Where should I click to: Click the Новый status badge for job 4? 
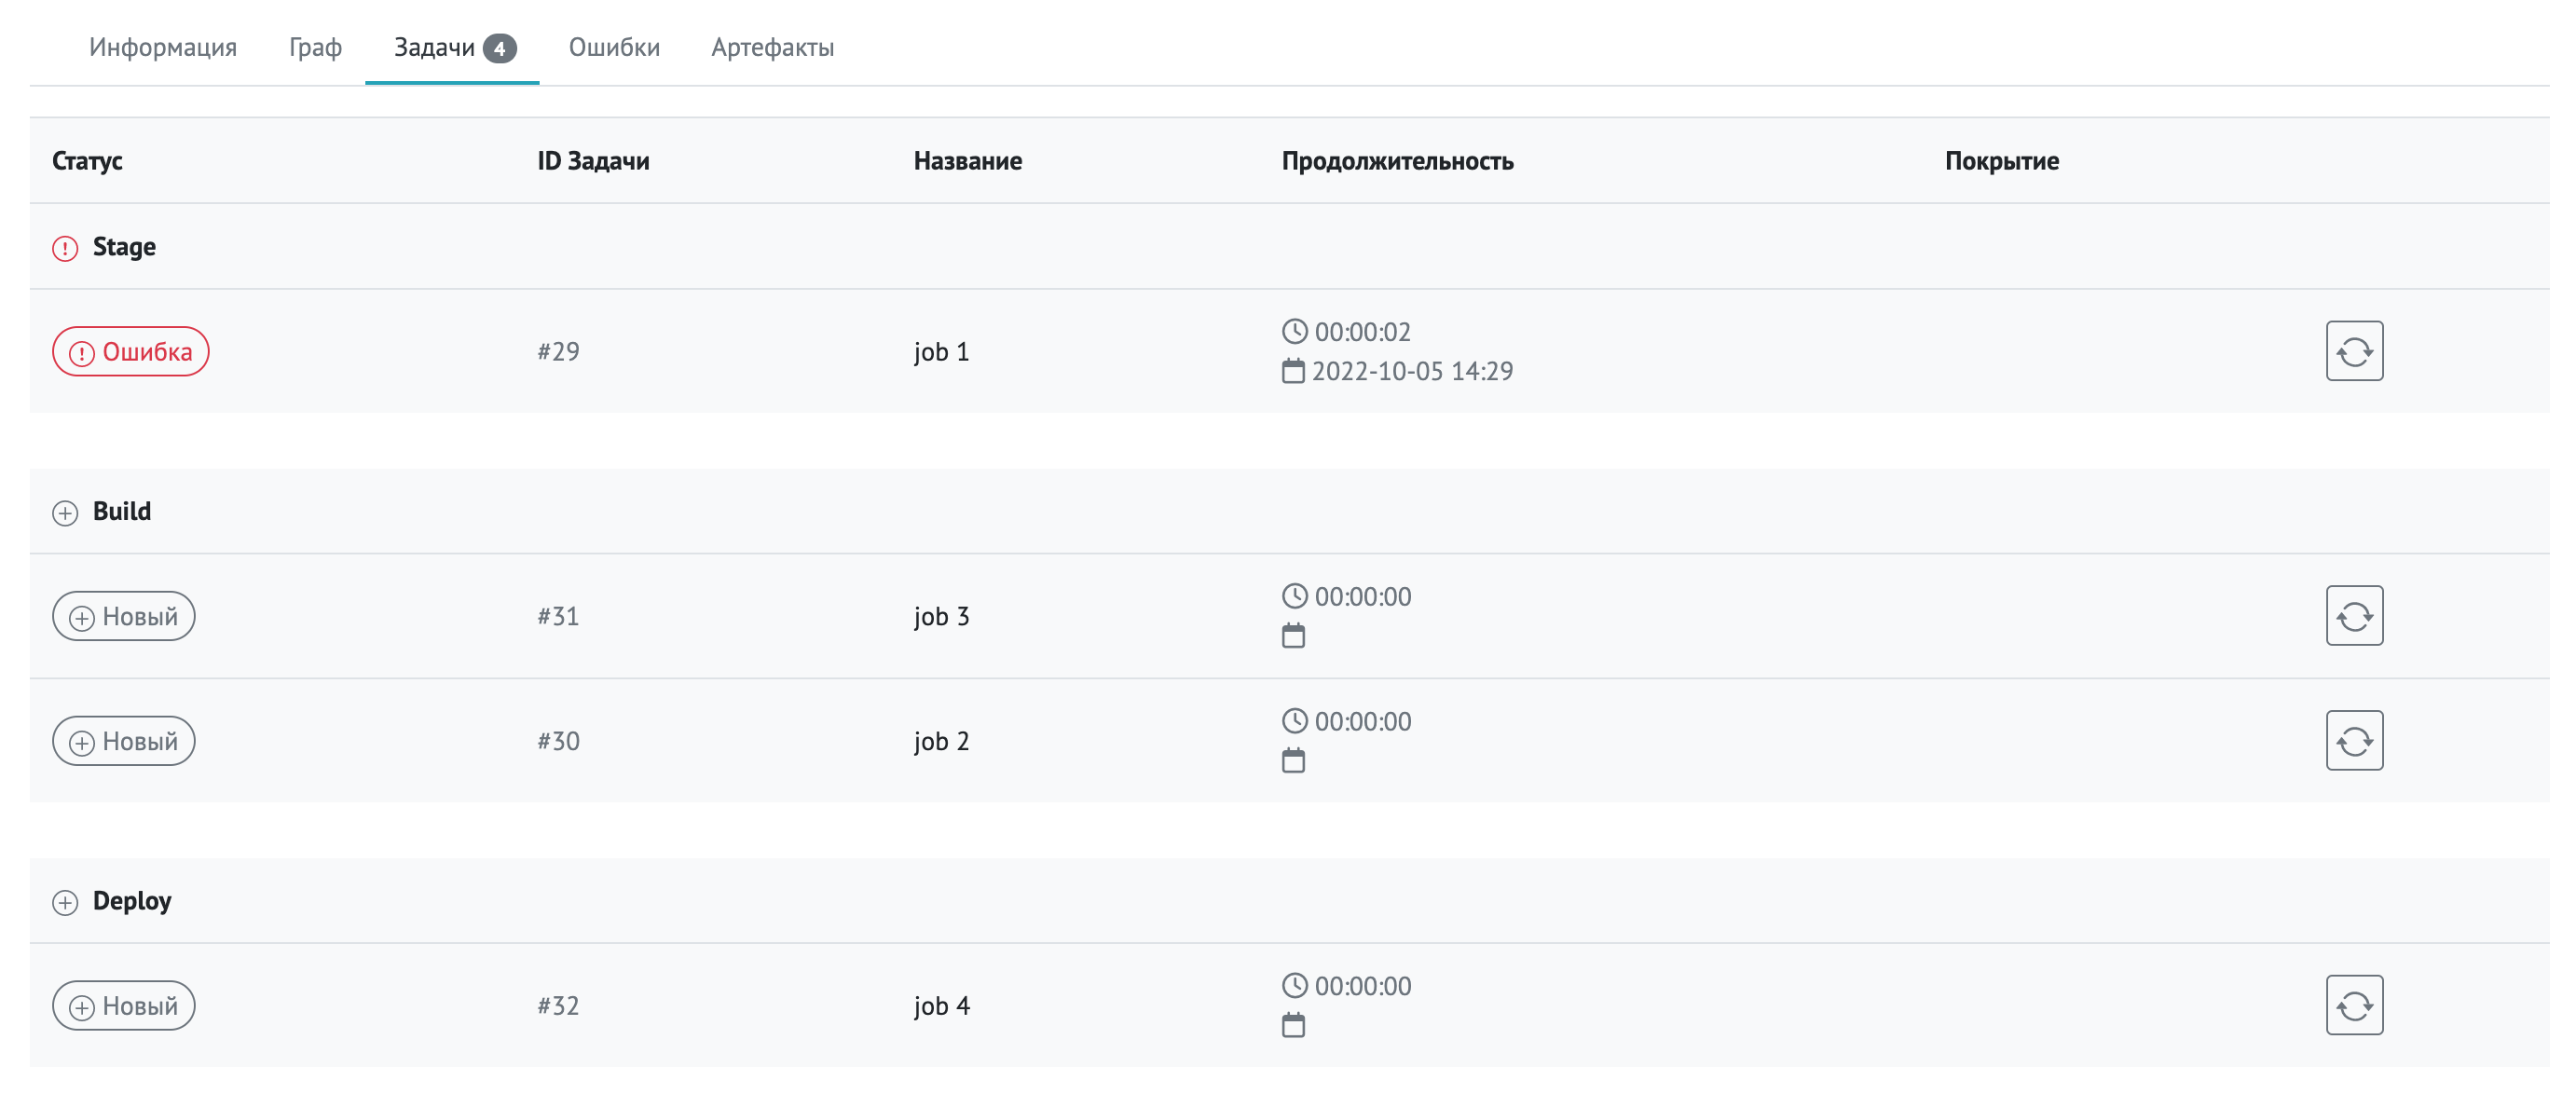(x=124, y=1006)
